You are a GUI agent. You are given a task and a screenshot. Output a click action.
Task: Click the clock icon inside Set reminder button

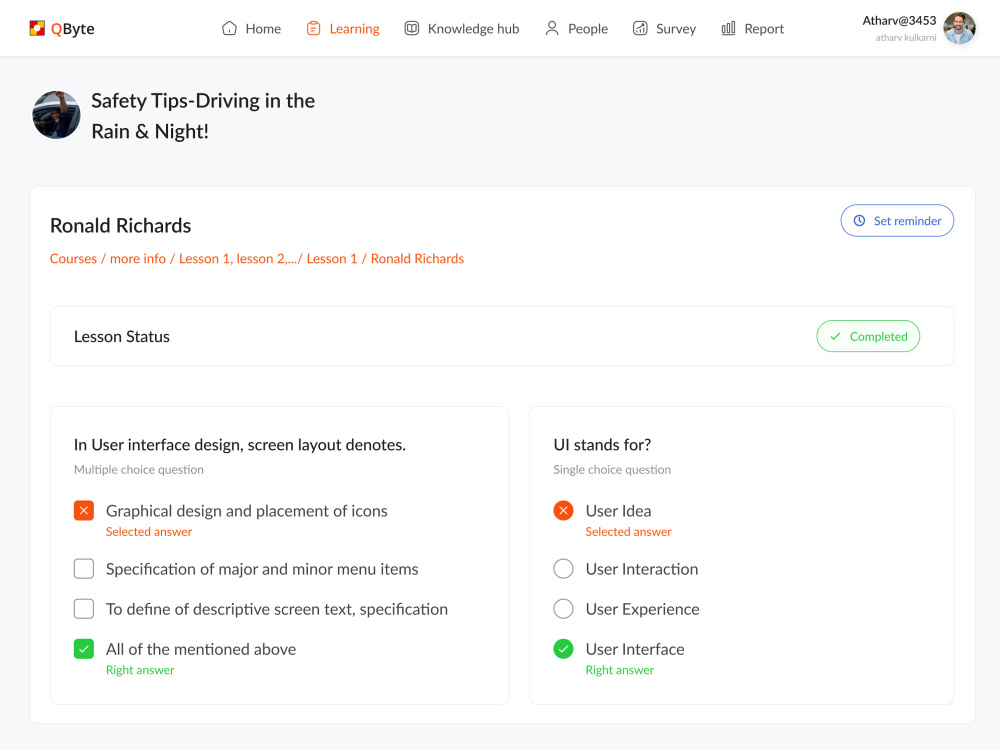[860, 220]
